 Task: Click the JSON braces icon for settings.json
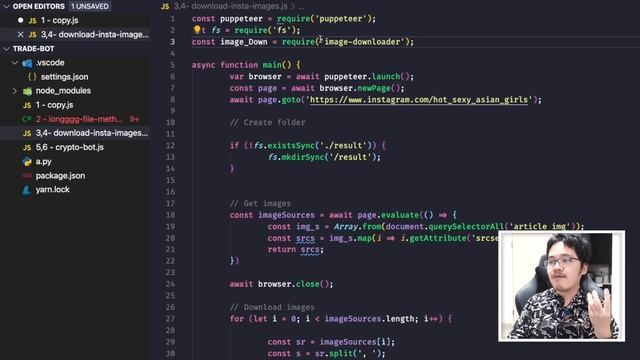pos(32,77)
